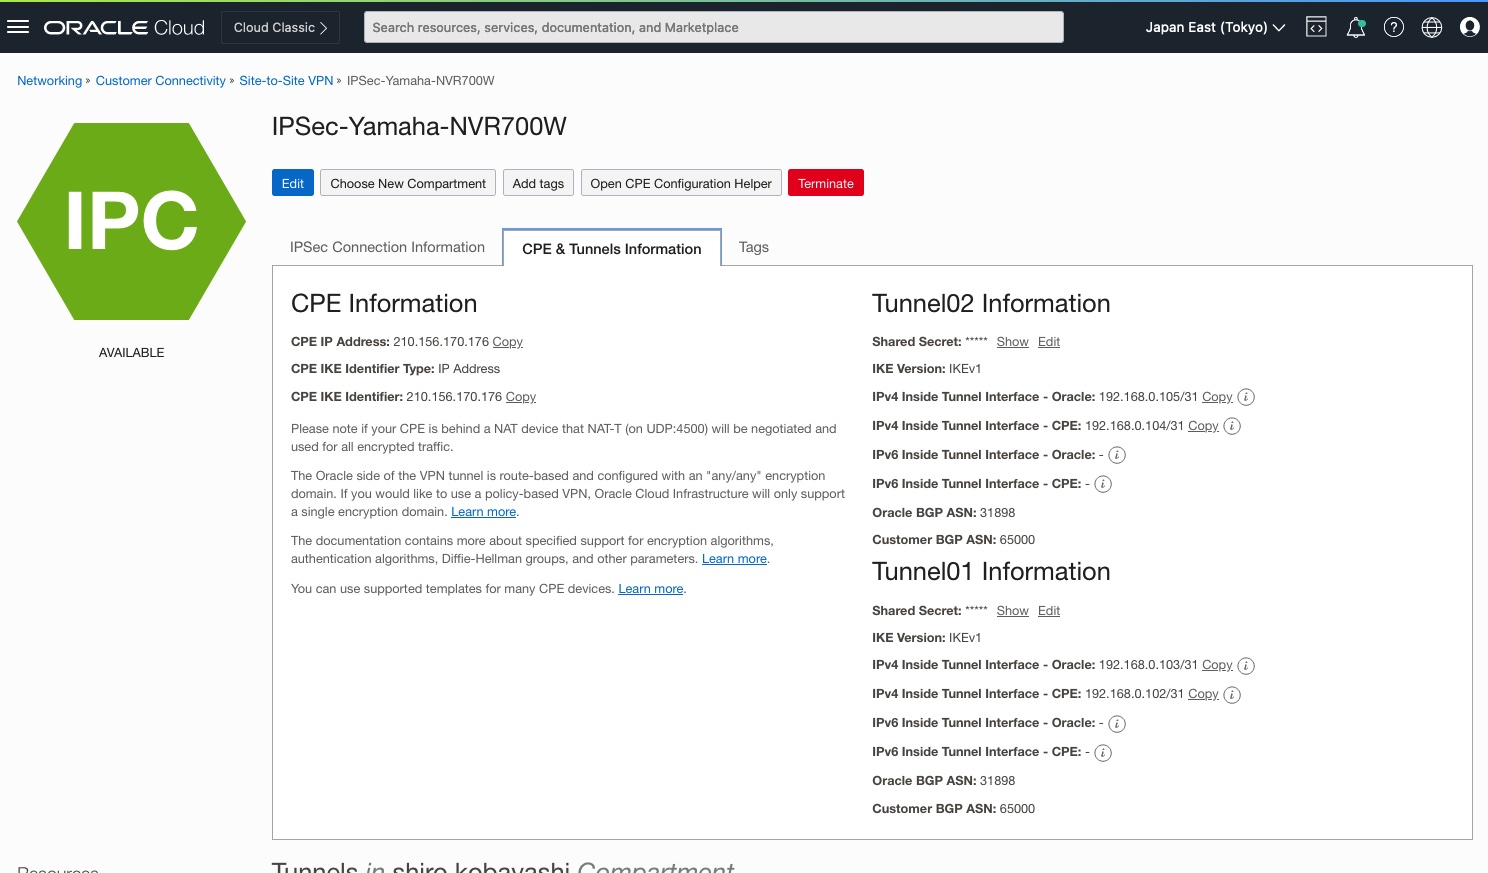This screenshot has height=873, width=1488.
Task: Show the Tunnel01 shared secret
Action: [x=1012, y=610]
